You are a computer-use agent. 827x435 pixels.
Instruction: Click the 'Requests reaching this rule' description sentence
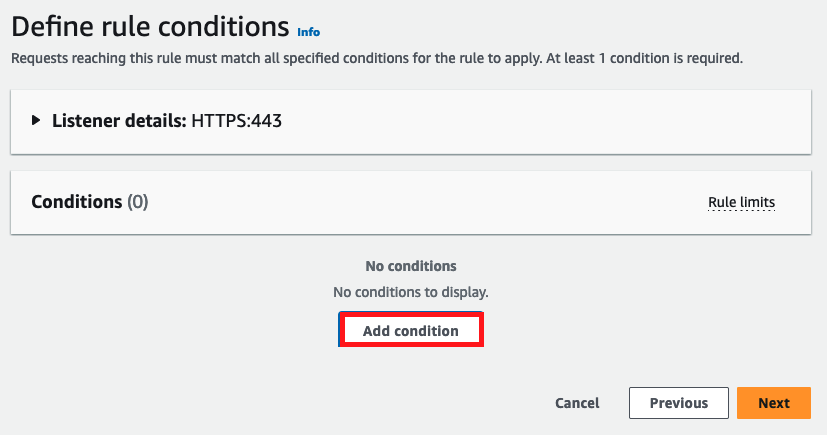pyautogui.click(x=200, y=59)
